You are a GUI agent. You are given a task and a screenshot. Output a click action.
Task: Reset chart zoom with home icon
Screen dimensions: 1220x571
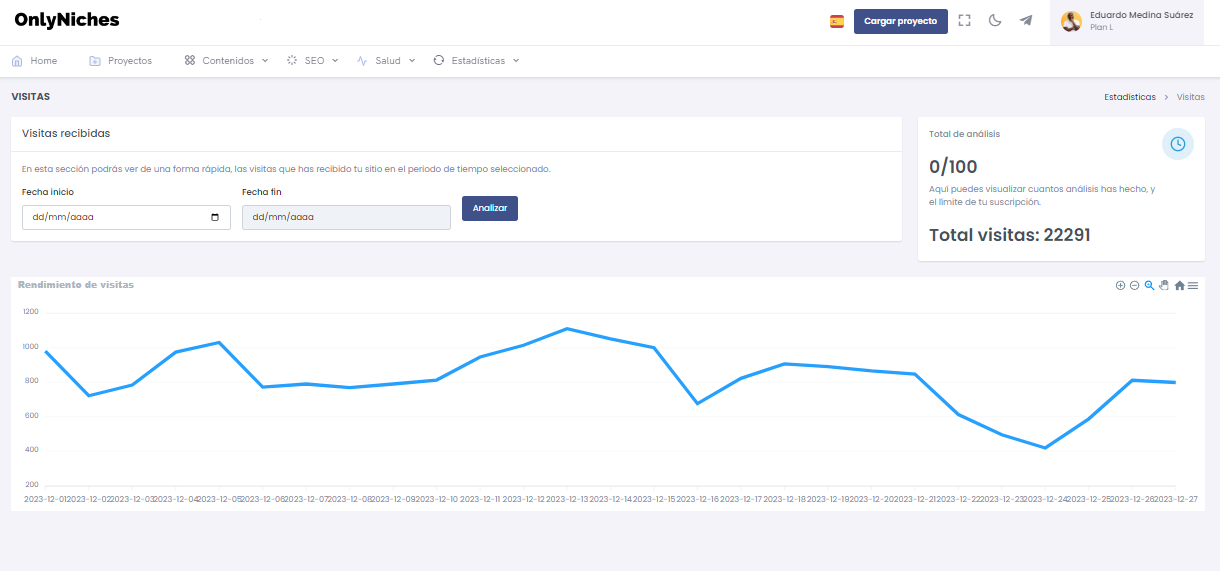tap(1179, 286)
